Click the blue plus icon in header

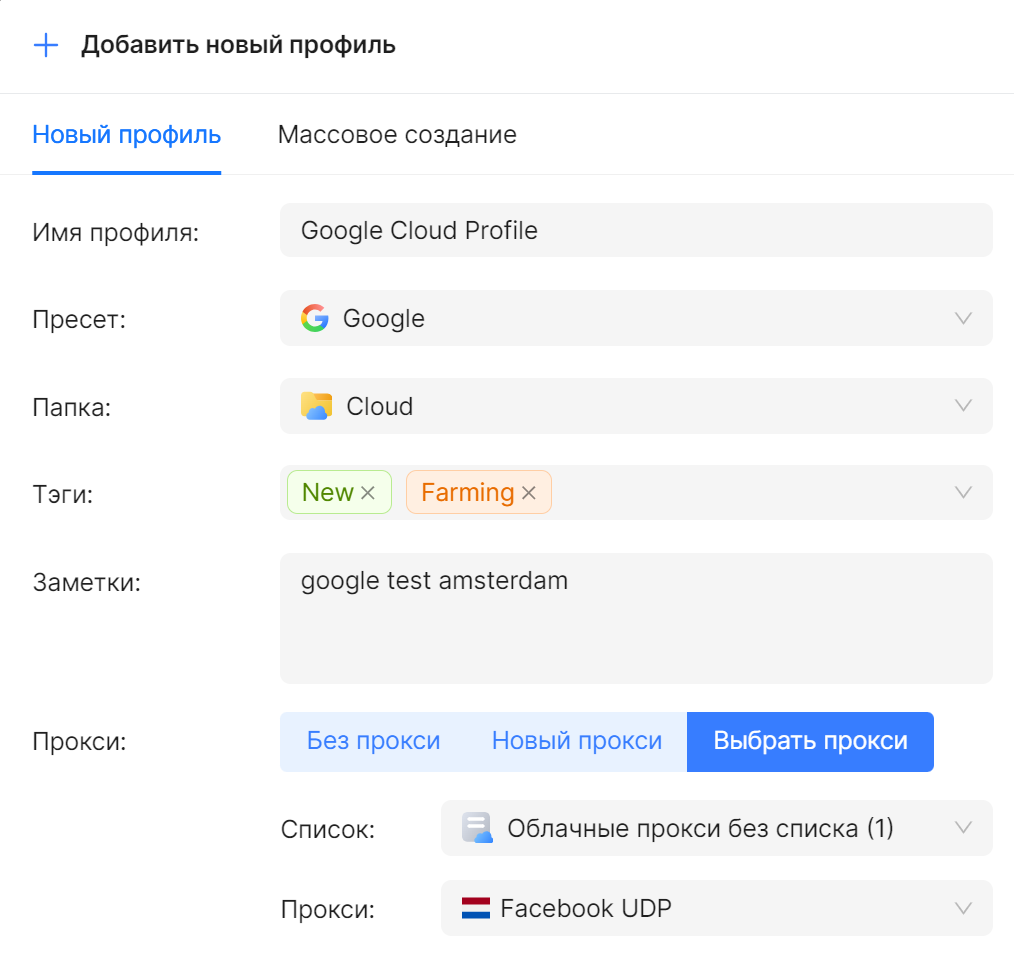(46, 46)
